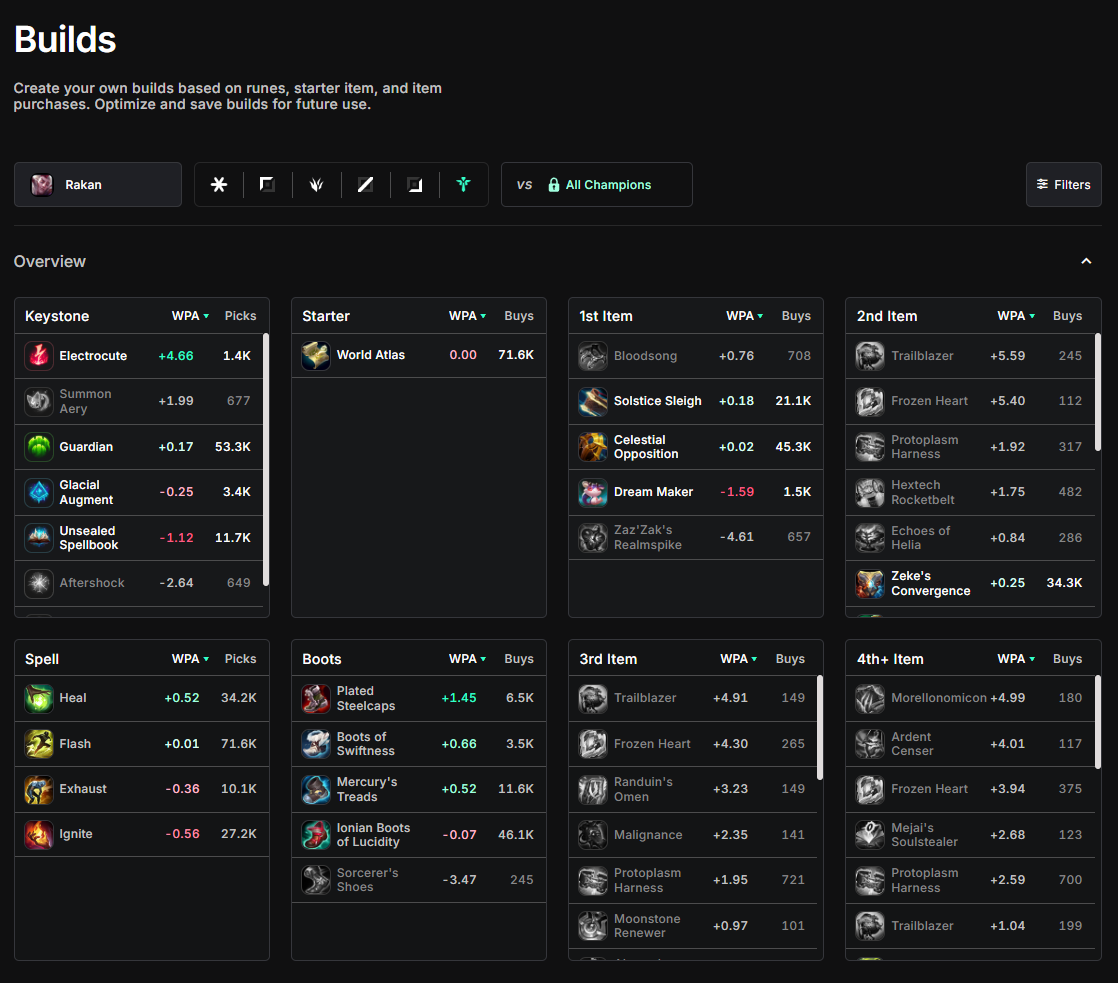Click the Celestial Opposition item icon

[x=593, y=447]
